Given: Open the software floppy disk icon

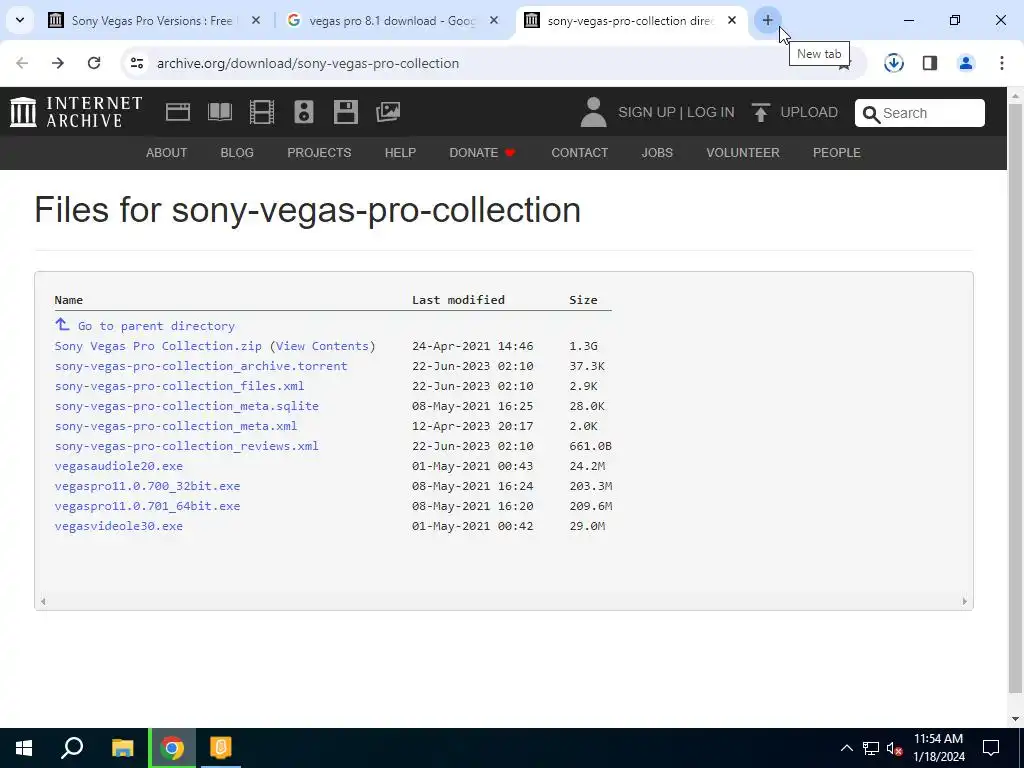Looking at the screenshot, I should (345, 112).
